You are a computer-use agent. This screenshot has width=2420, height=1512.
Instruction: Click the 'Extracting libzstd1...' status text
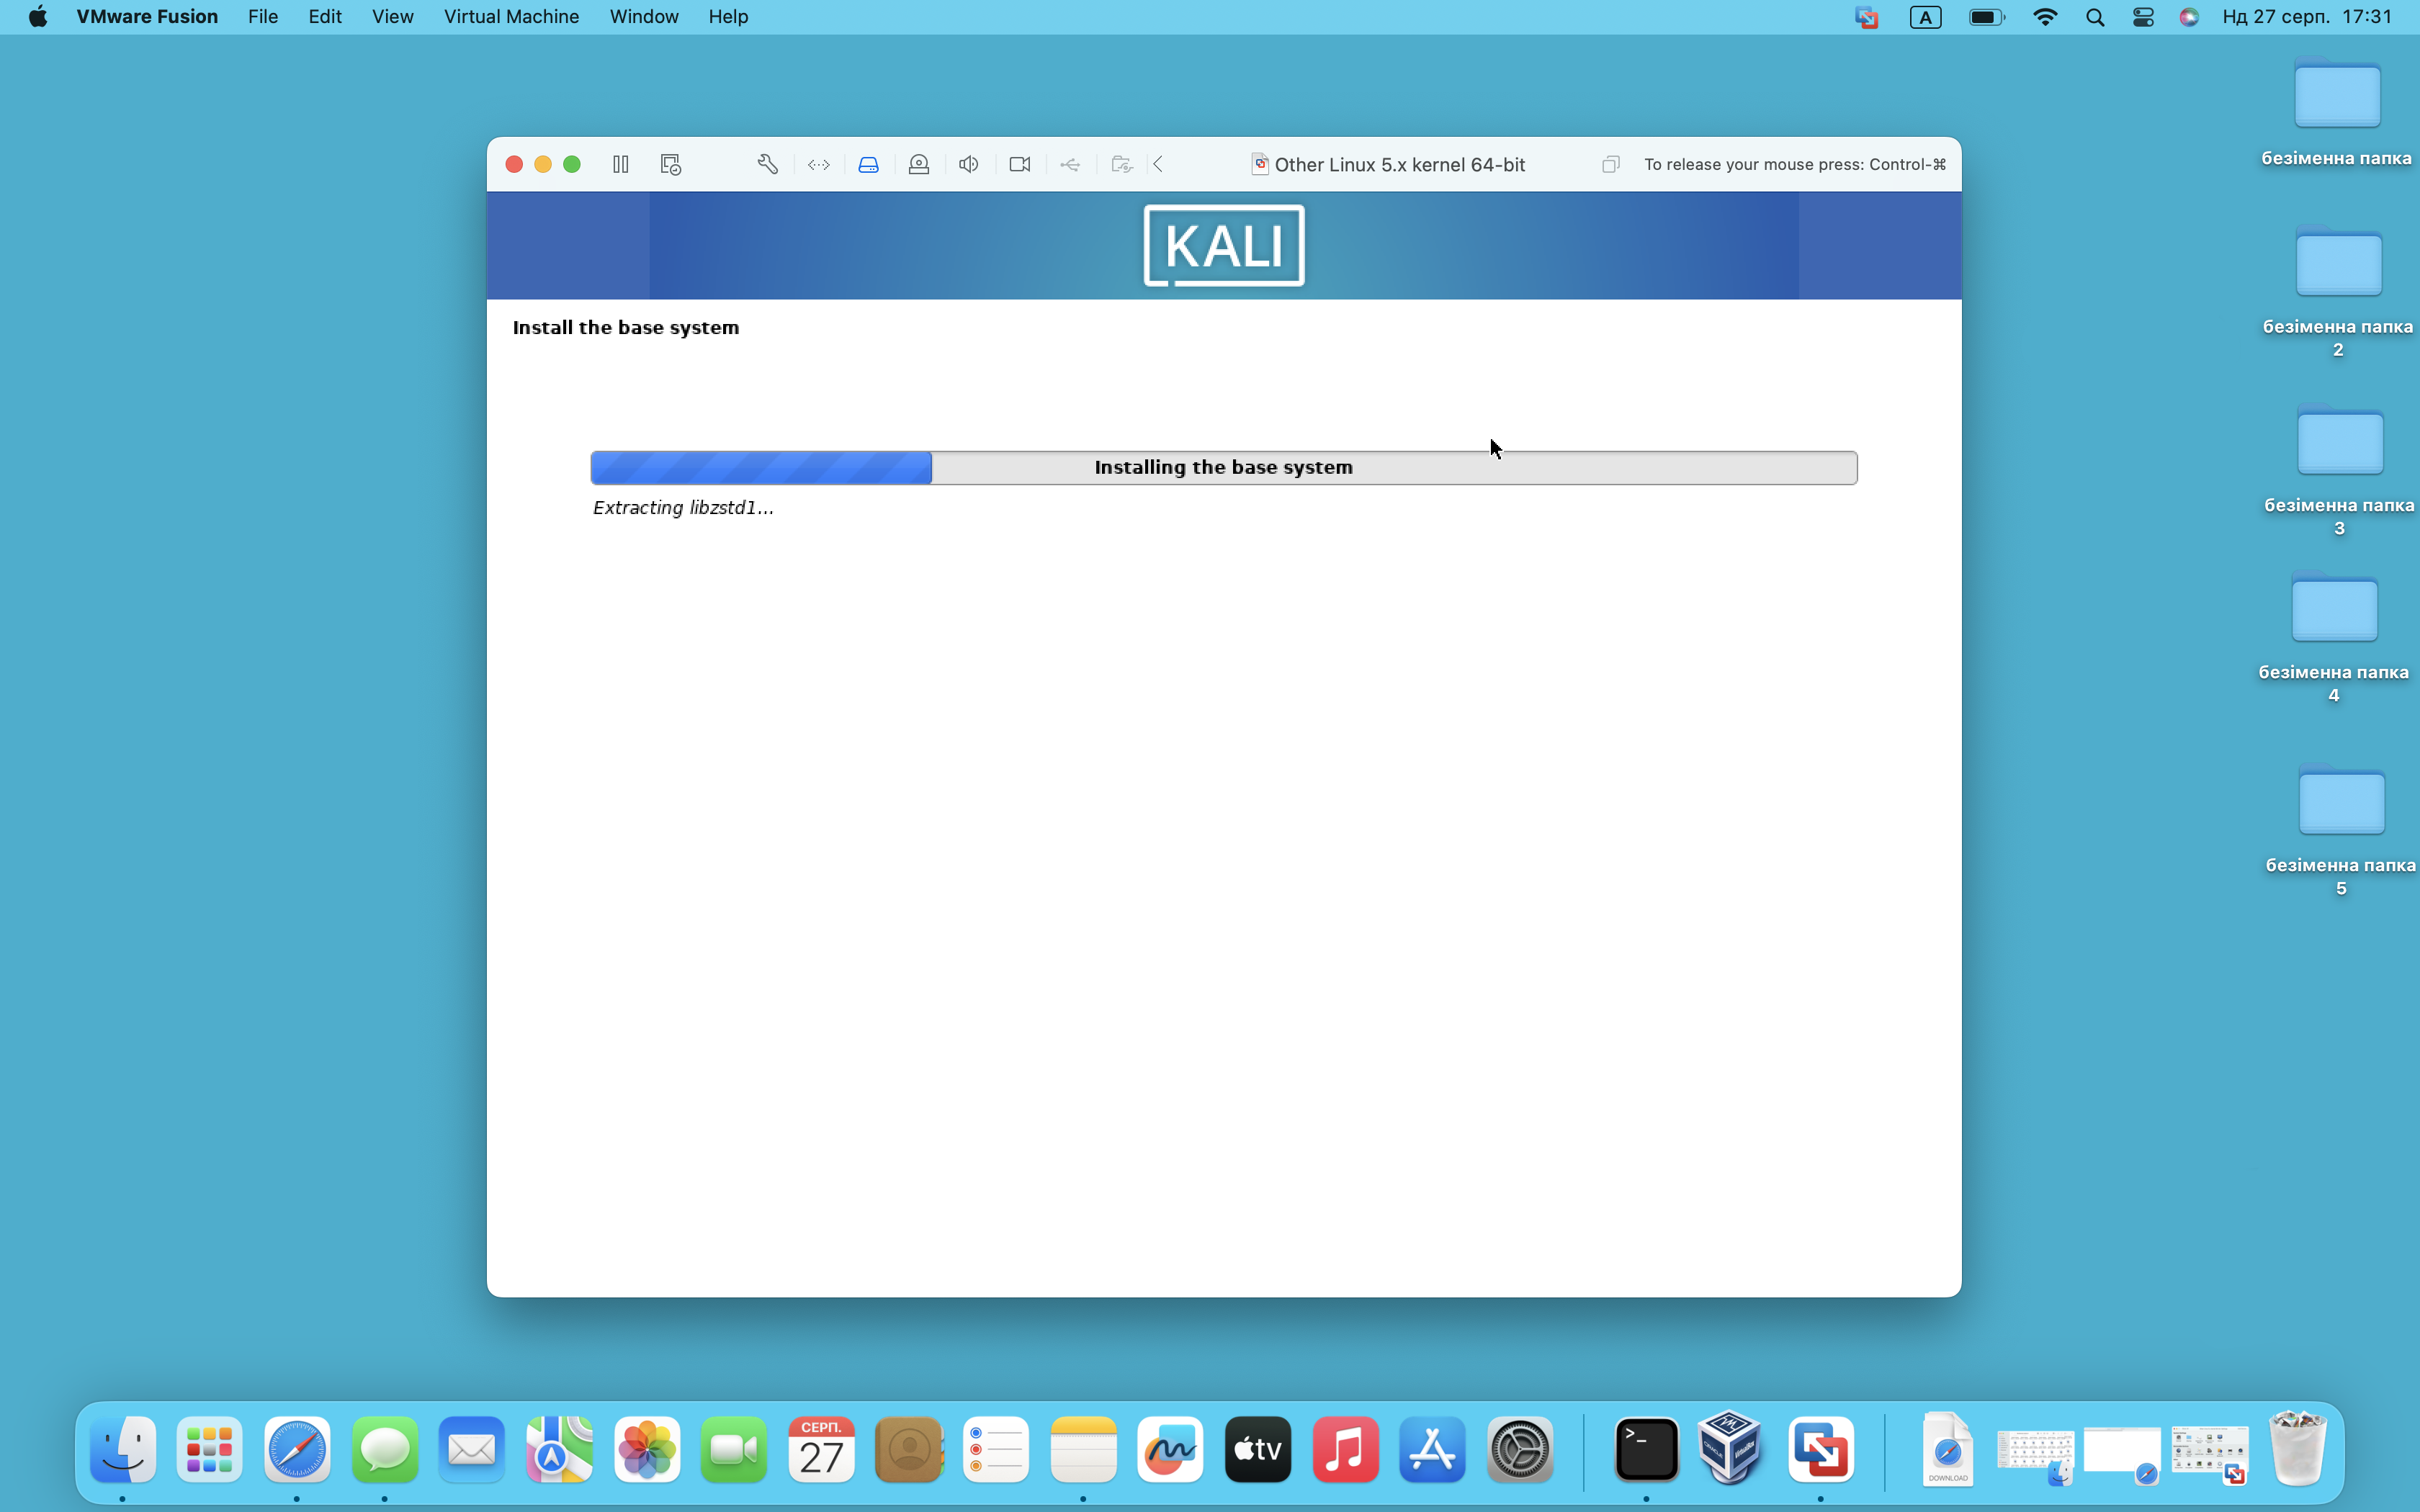(x=683, y=508)
